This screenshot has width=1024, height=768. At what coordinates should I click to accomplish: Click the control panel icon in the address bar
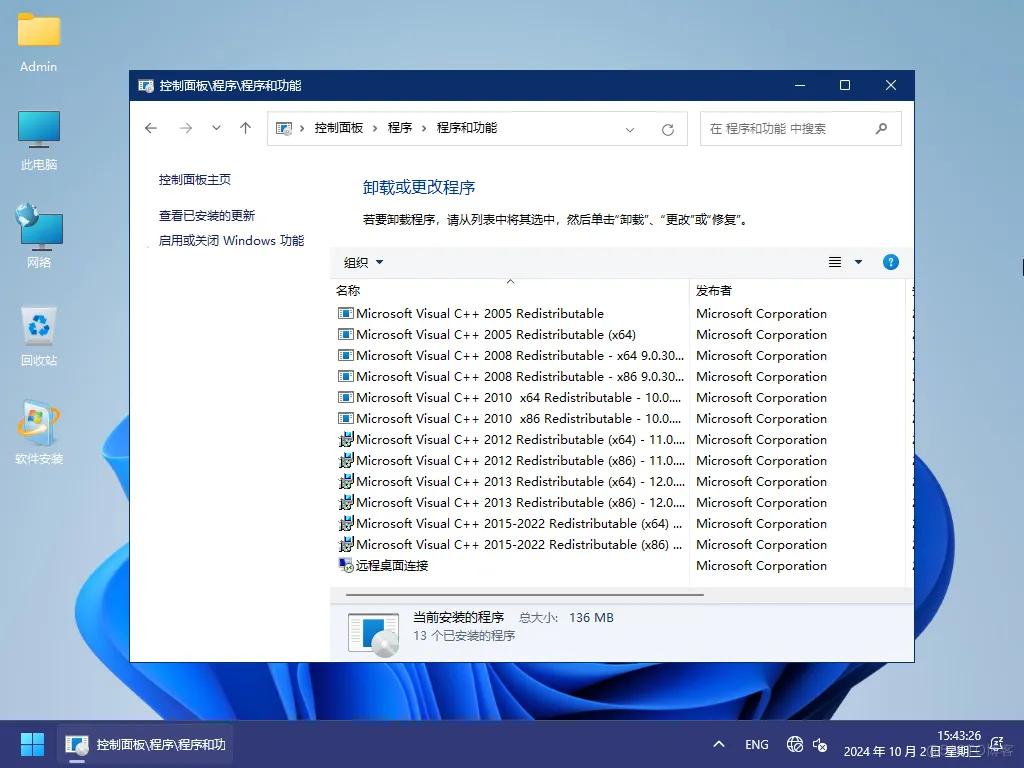tap(284, 129)
